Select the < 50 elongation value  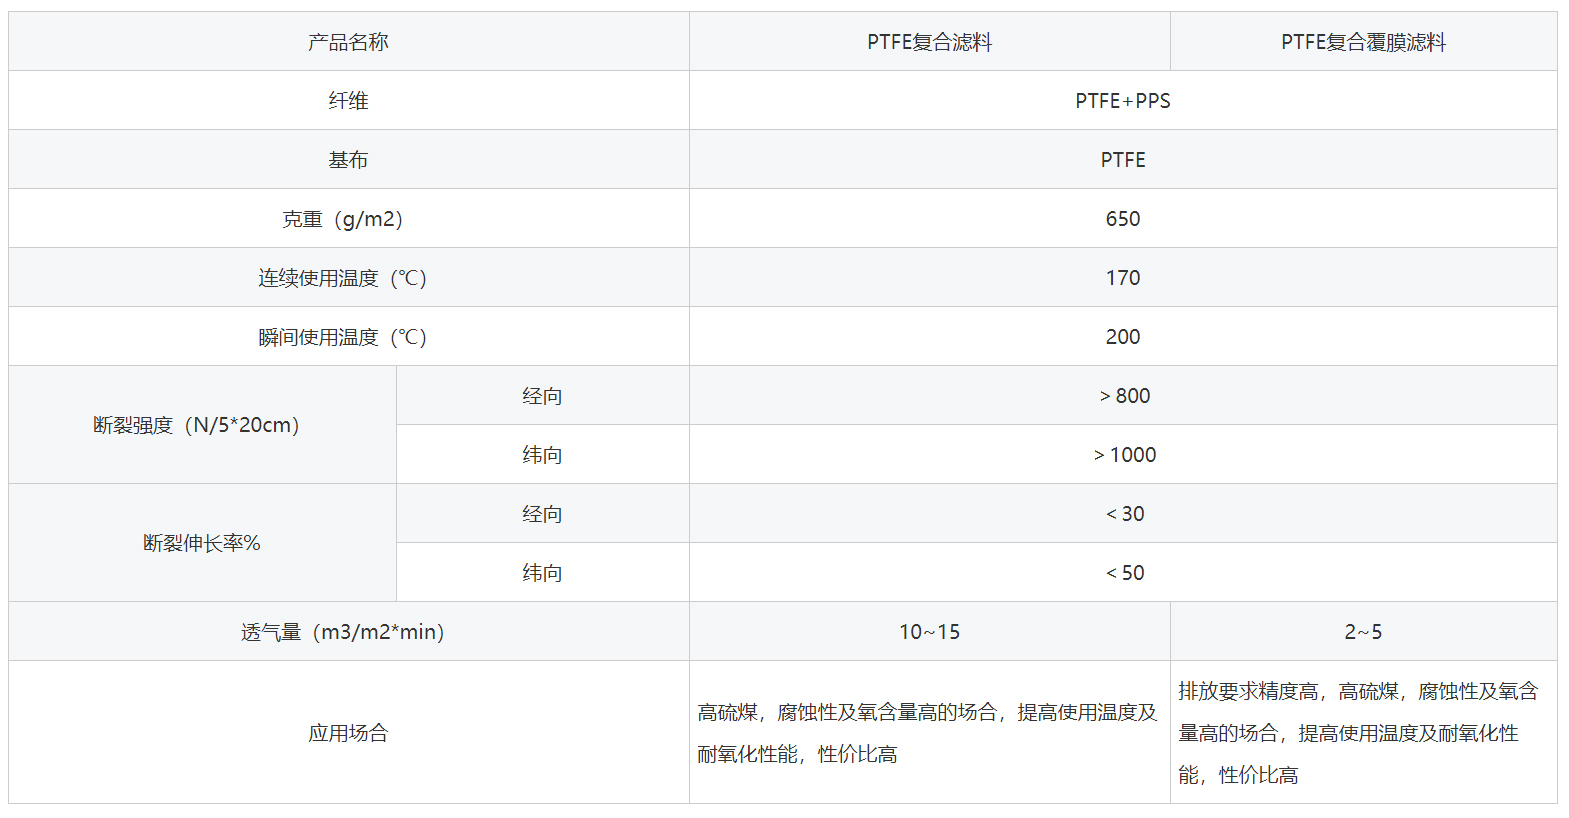coord(1124,573)
